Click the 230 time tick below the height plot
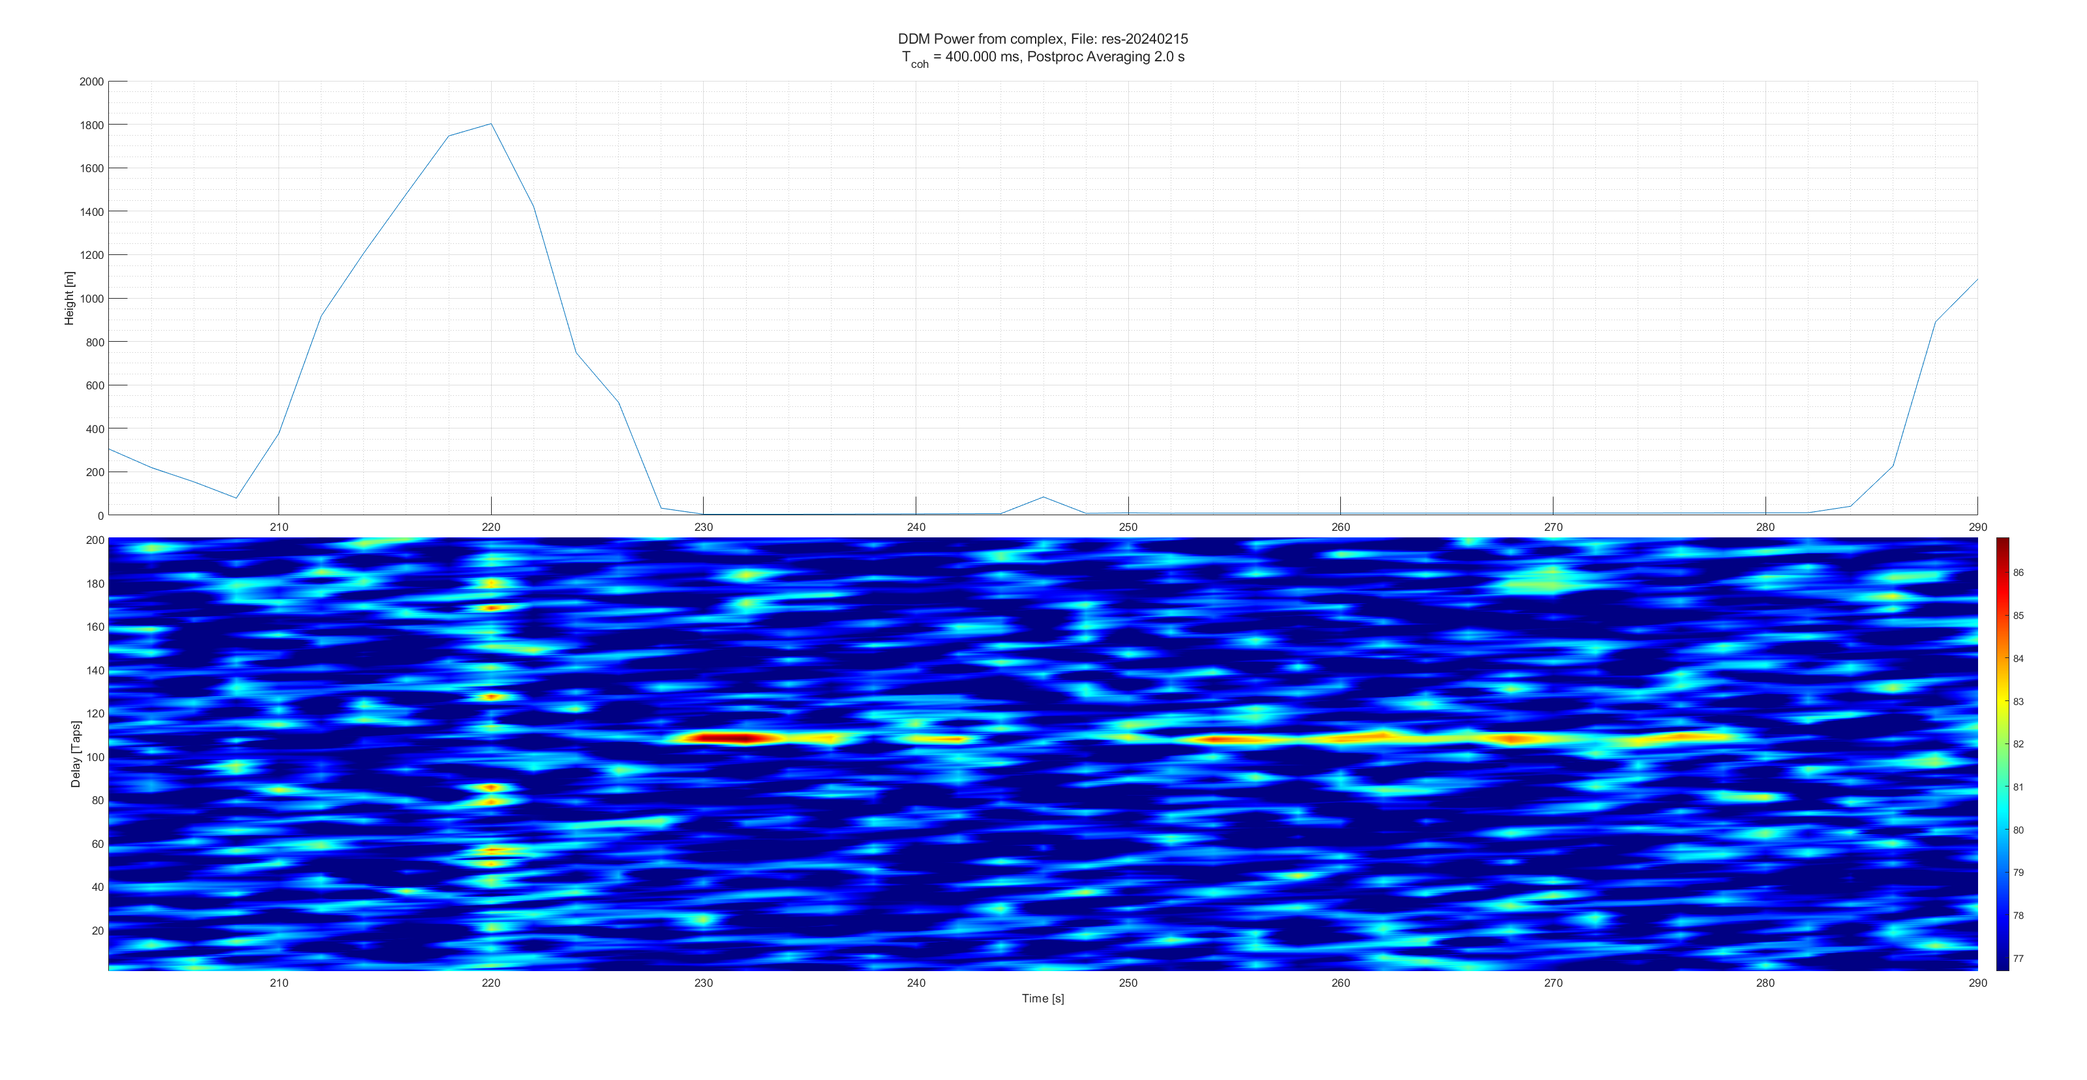Viewport: 2087px width, 1080px height. click(703, 528)
